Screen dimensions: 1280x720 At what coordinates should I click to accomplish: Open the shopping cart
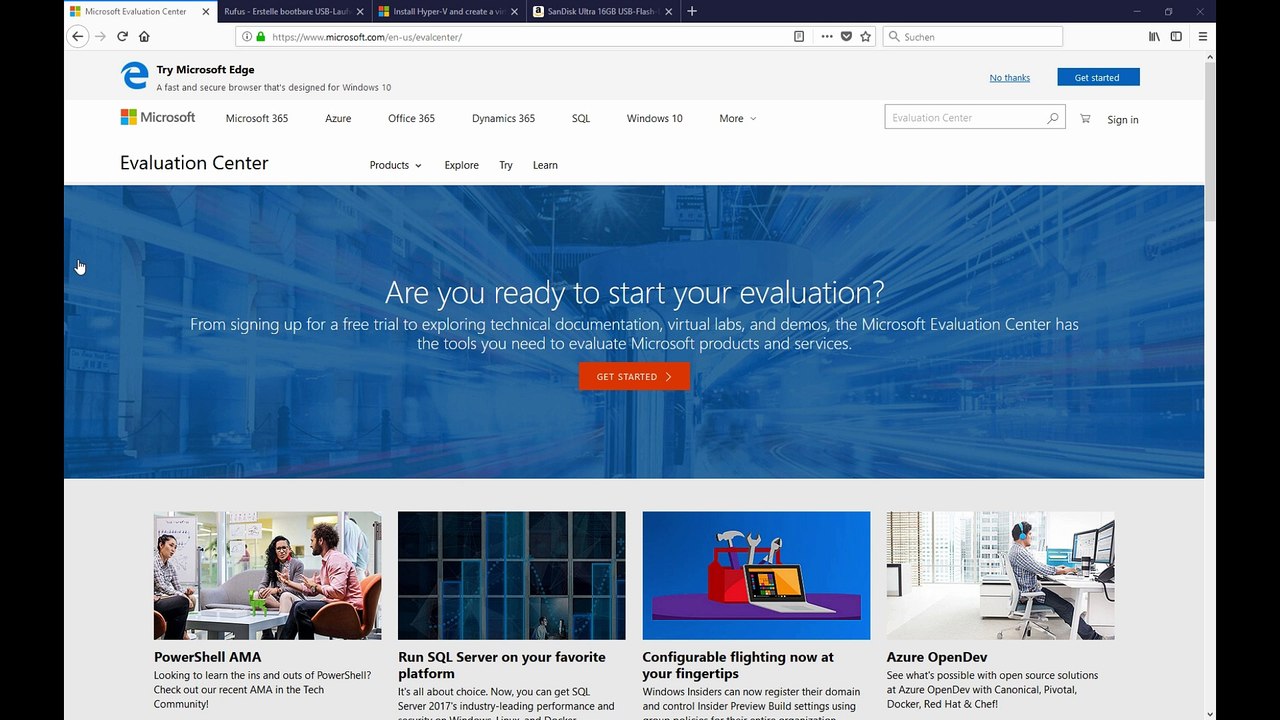(x=1085, y=118)
